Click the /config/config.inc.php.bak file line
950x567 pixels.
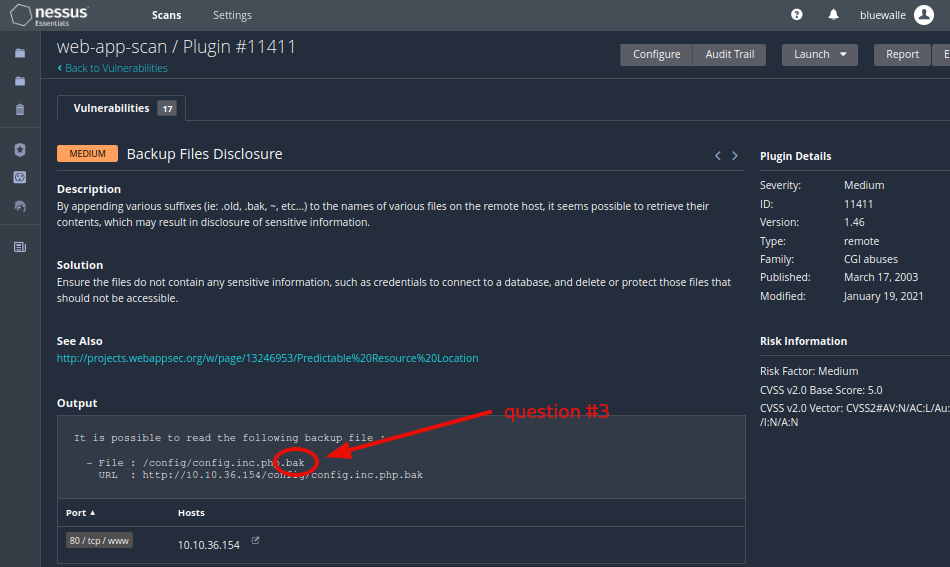point(195,463)
